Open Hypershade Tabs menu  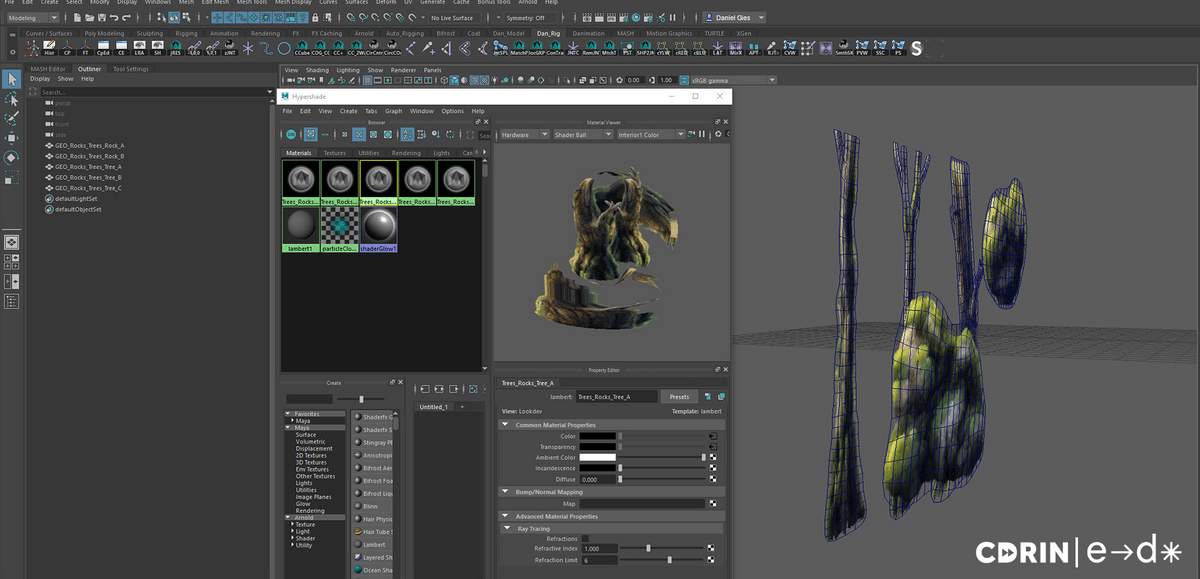tap(371, 111)
